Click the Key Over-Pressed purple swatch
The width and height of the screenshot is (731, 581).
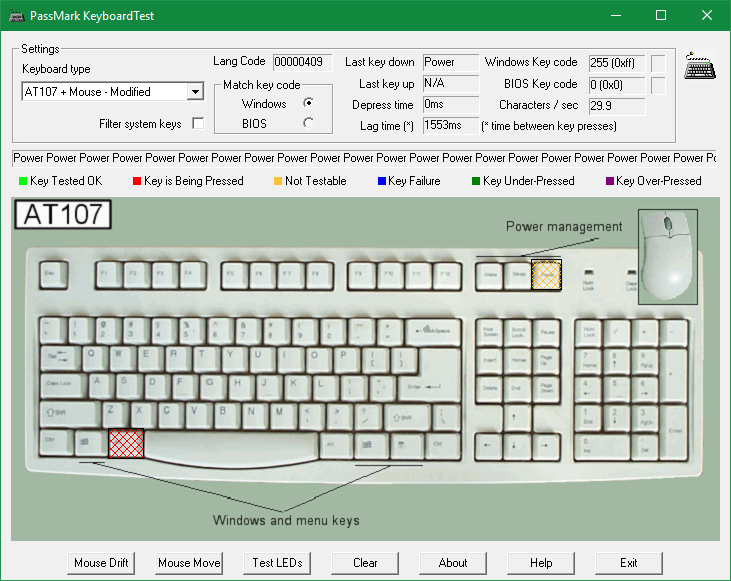610,181
